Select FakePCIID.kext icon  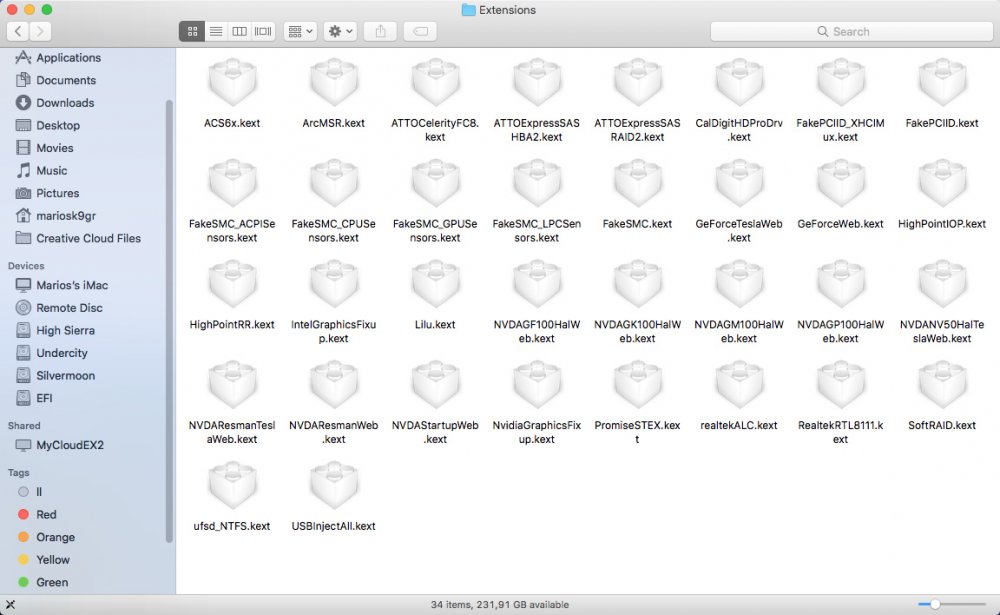[942, 83]
